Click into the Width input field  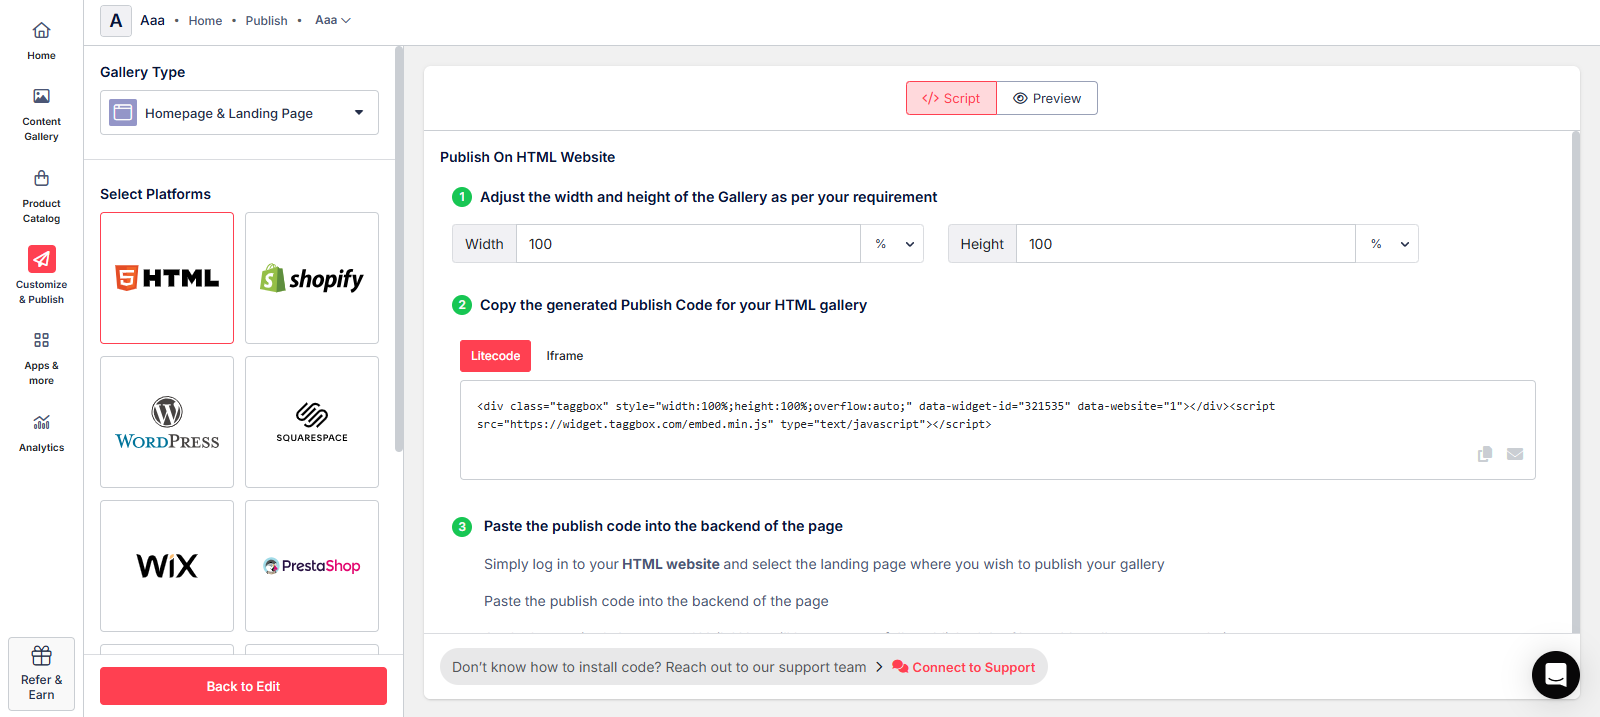click(x=688, y=244)
